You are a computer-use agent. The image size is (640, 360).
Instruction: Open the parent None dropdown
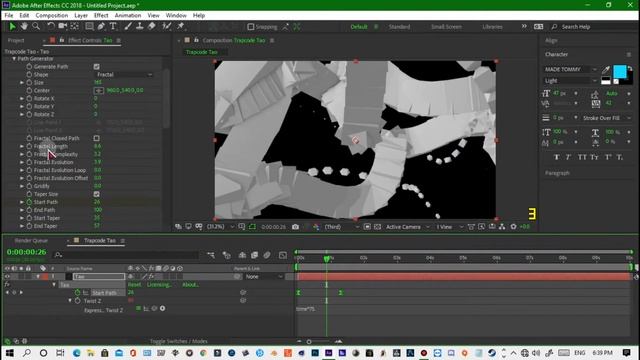(x=264, y=277)
